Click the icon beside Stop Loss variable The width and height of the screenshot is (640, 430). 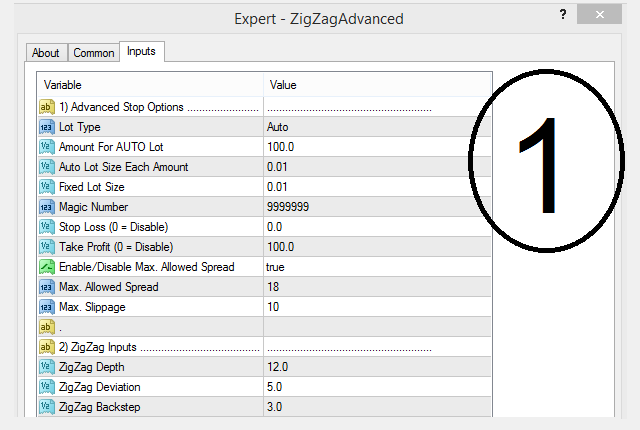(47, 227)
